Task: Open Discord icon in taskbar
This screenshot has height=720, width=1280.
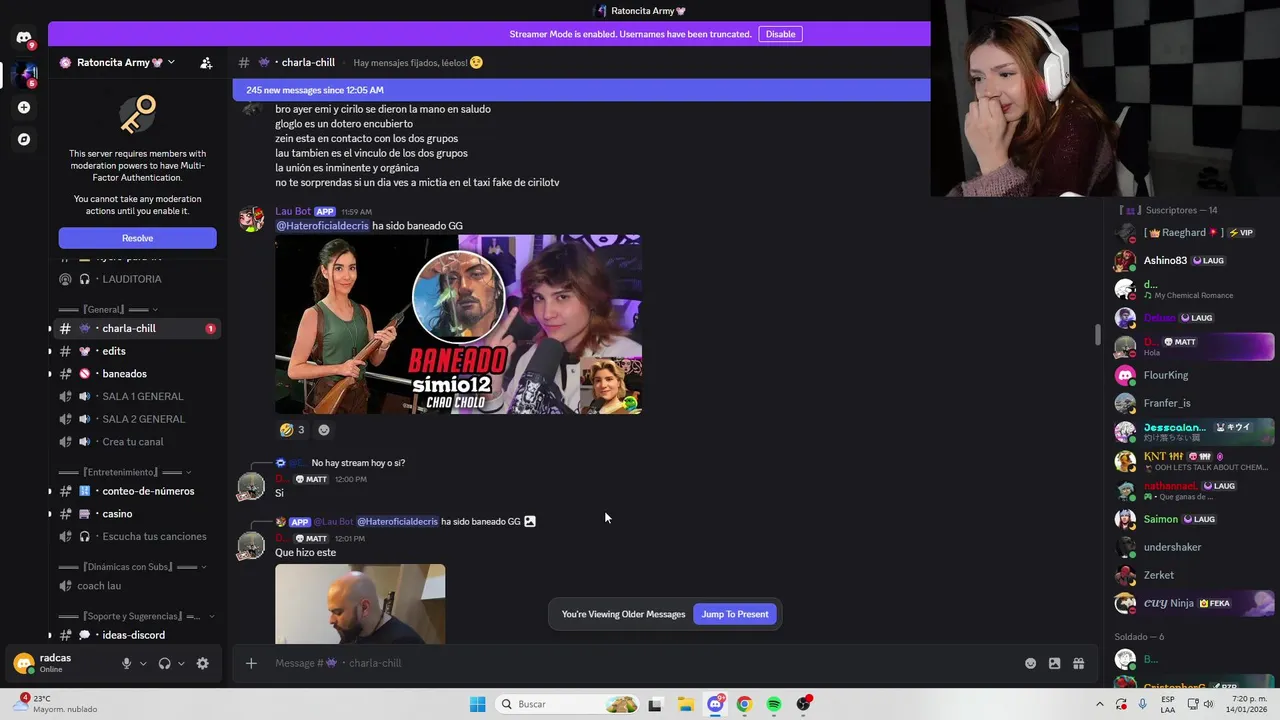Action: (x=716, y=704)
